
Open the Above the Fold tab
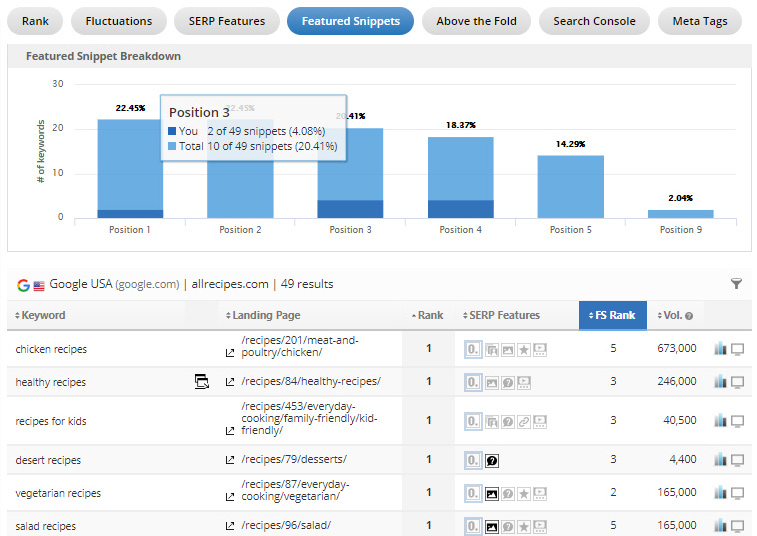(476, 21)
